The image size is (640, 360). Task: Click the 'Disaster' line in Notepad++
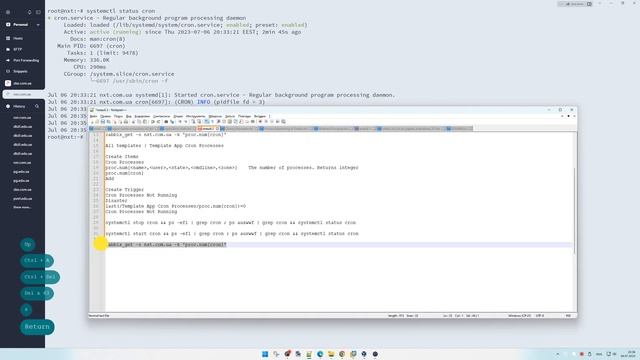(116, 201)
